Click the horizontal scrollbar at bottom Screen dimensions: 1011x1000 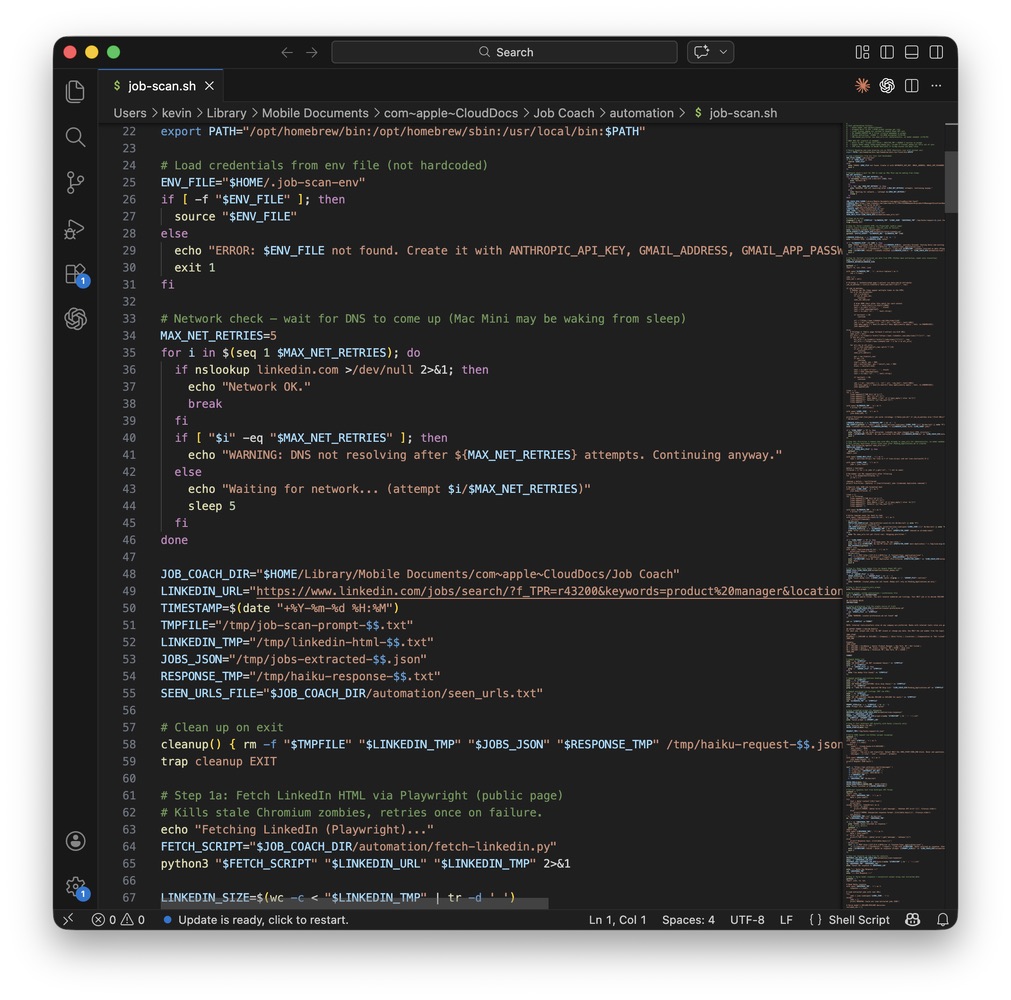355,904
